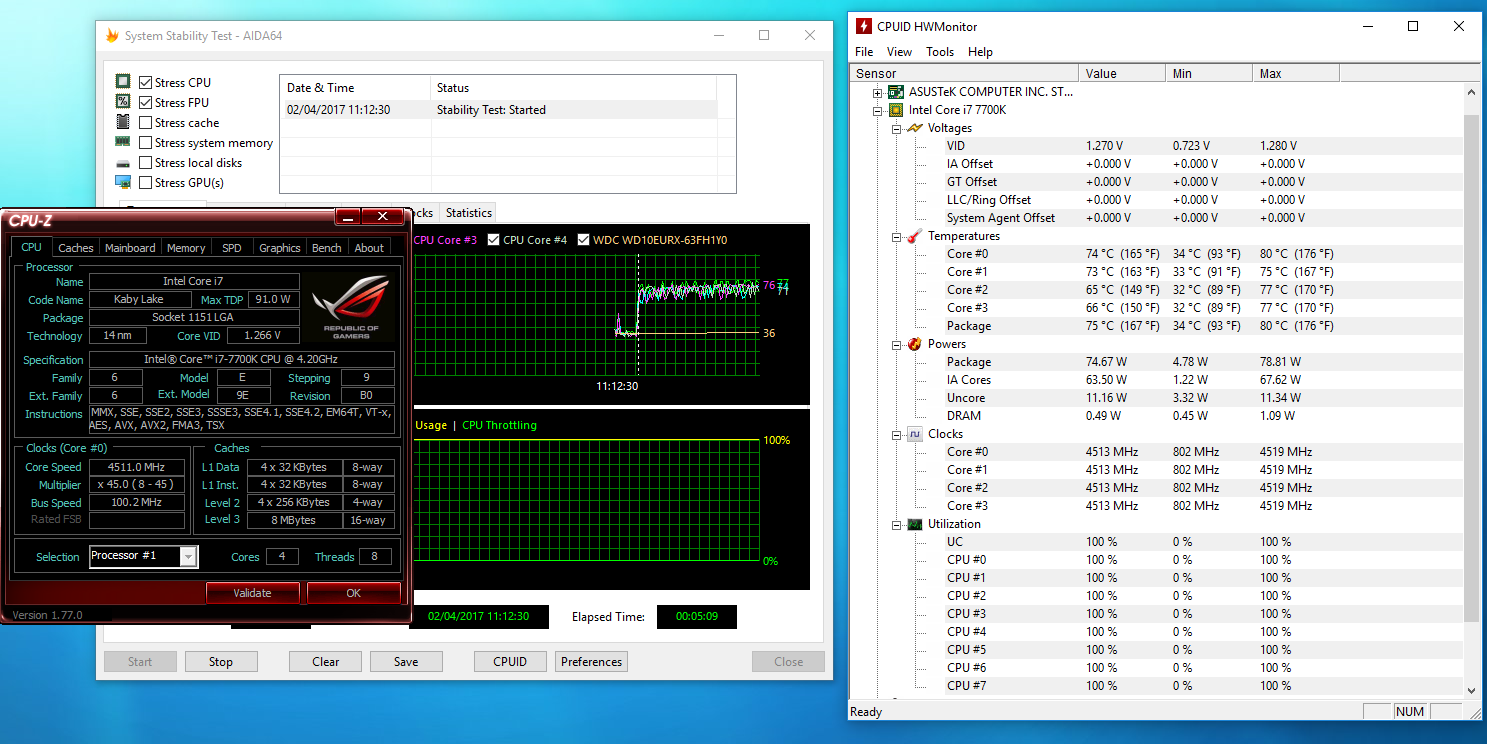Screen dimensions: 1487x744
Task: Click the monitor icon beside Stress GPU(s)
Action: [123, 182]
